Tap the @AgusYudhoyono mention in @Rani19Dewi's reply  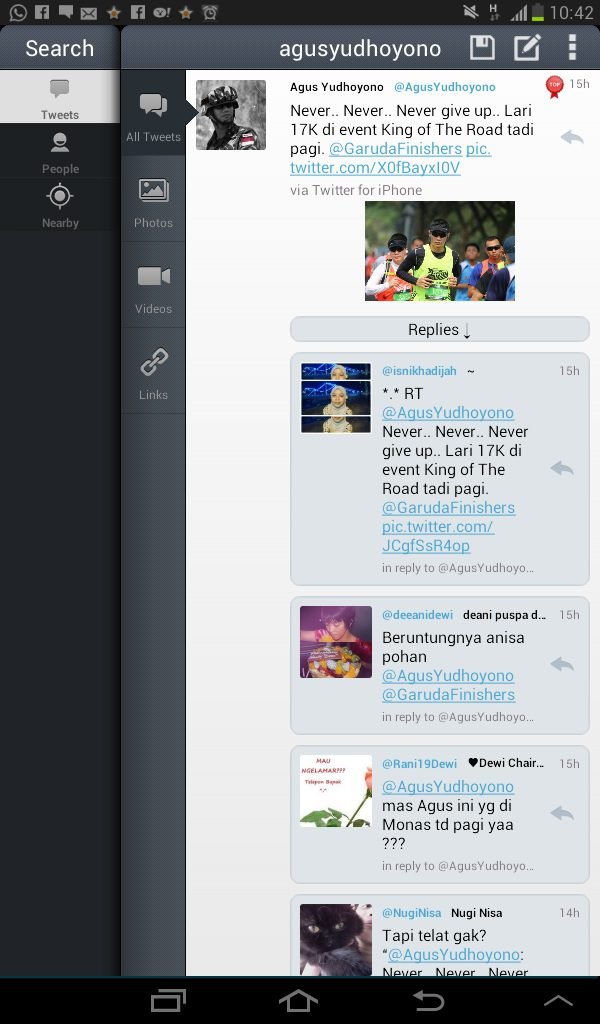[447, 787]
